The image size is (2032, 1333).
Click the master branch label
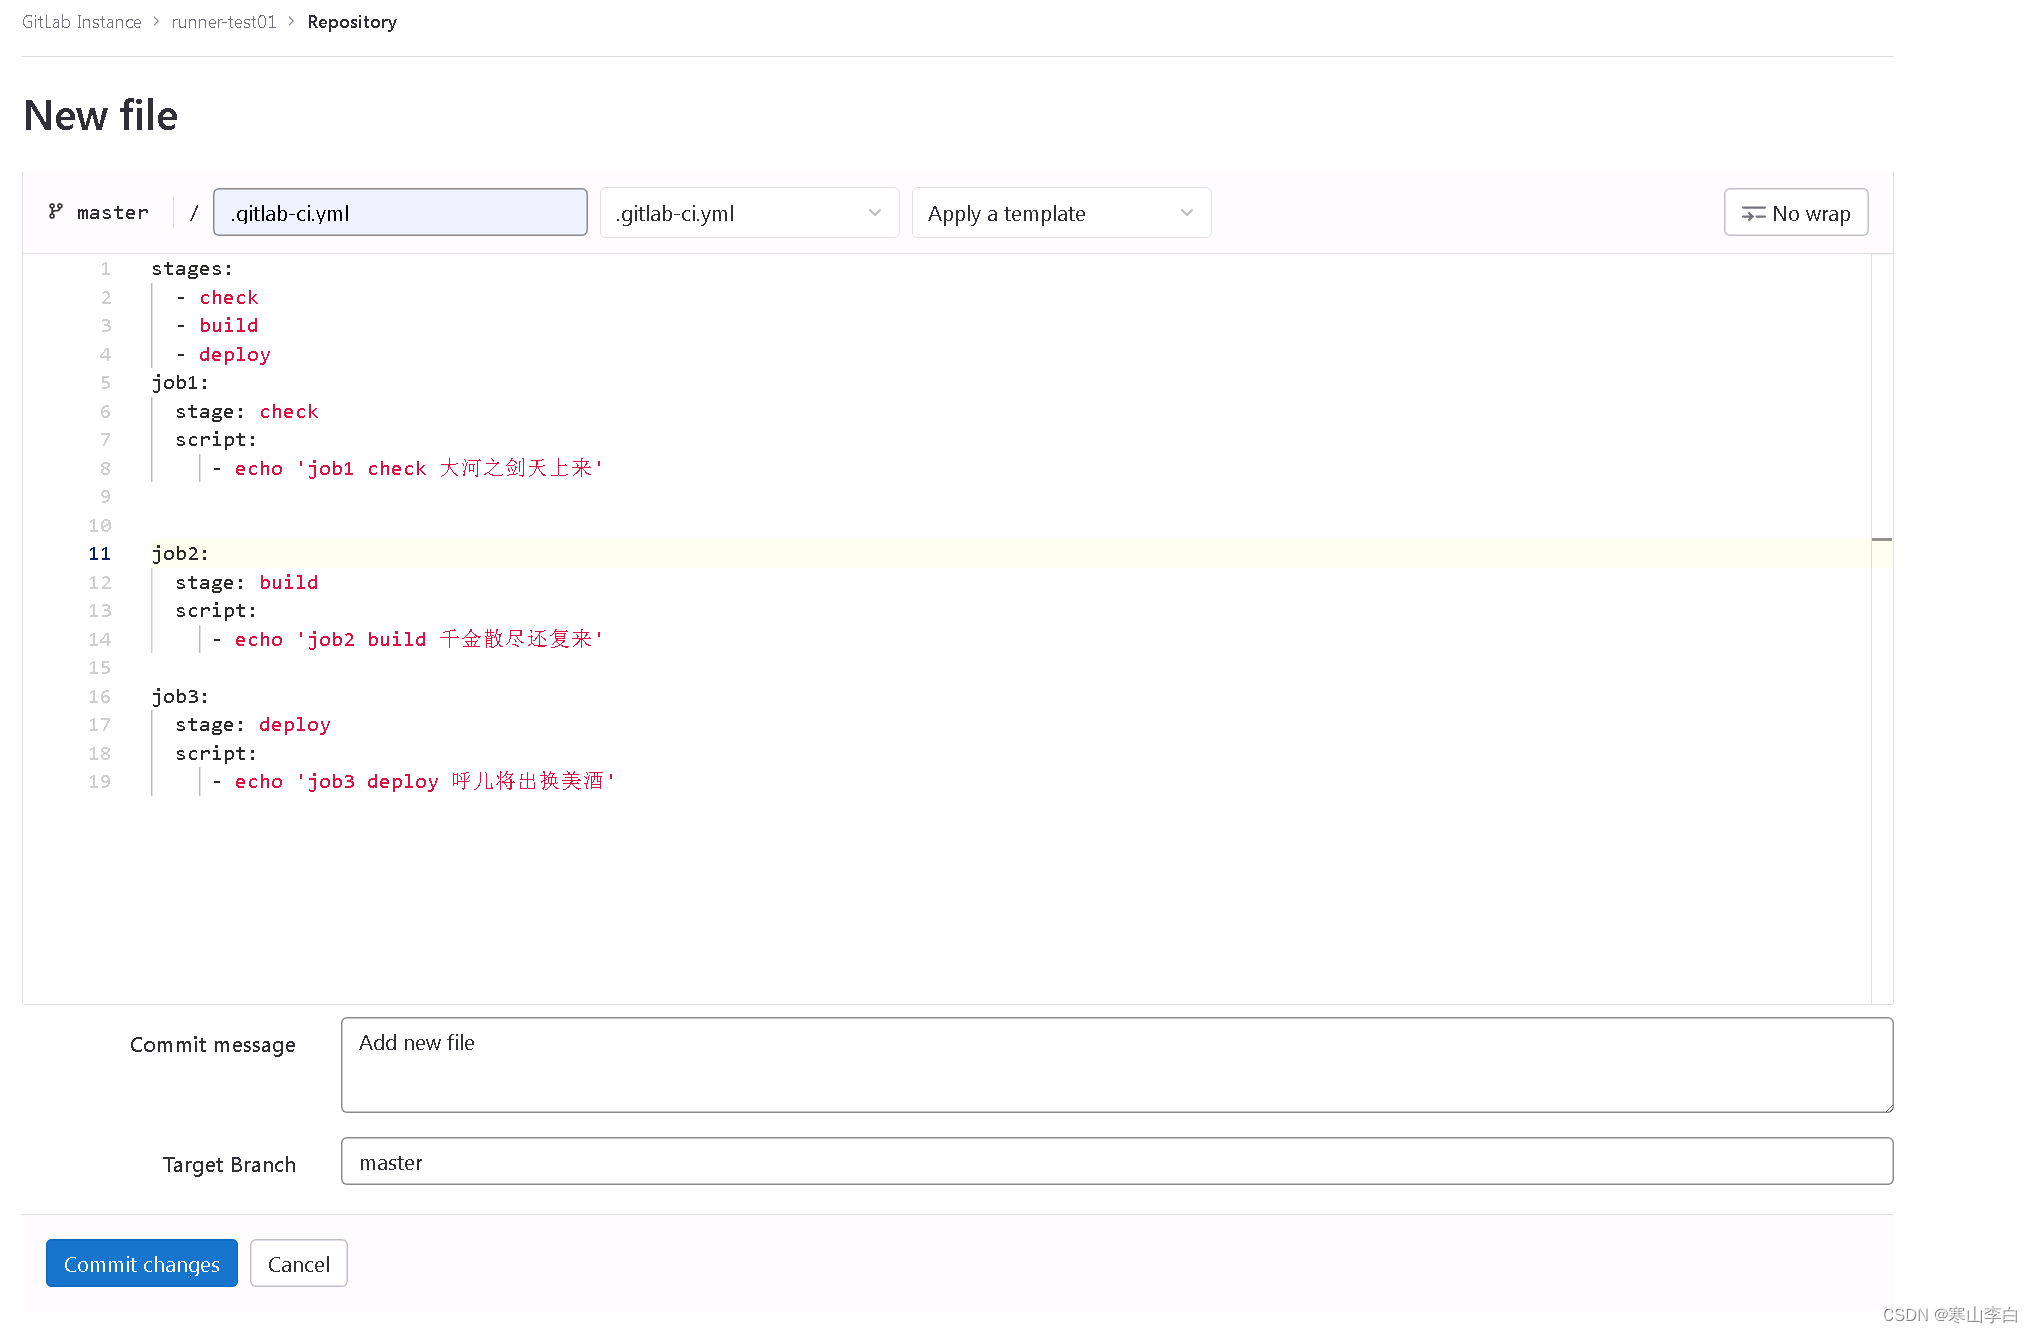click(112, 212)
